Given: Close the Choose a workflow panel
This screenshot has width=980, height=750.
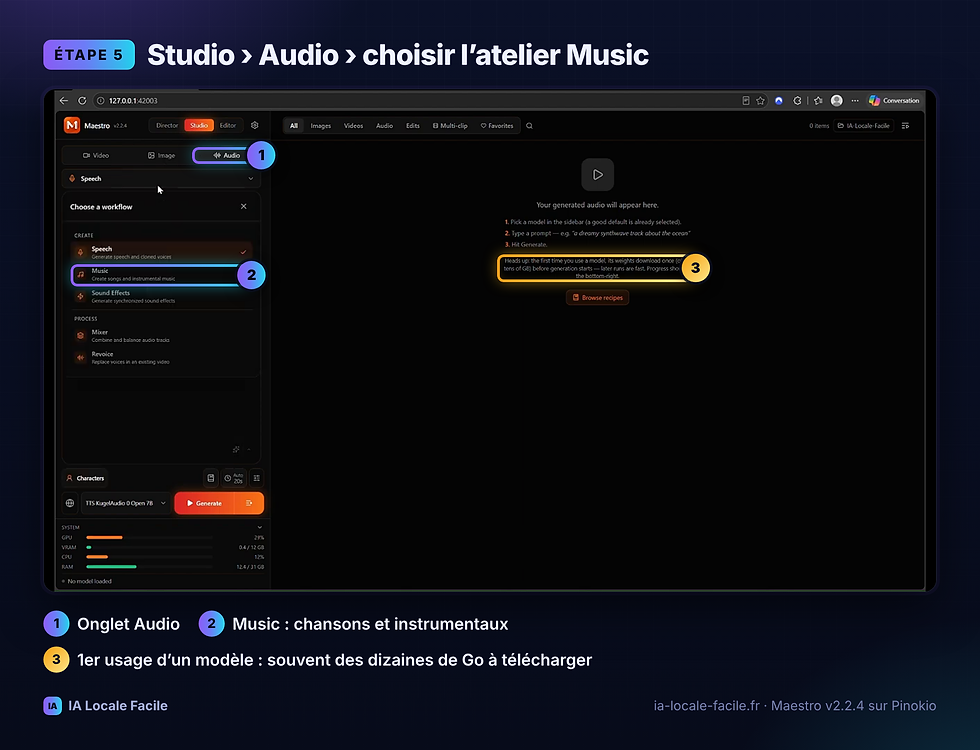Looking at the screenshot, I should (x=244, y=206).
